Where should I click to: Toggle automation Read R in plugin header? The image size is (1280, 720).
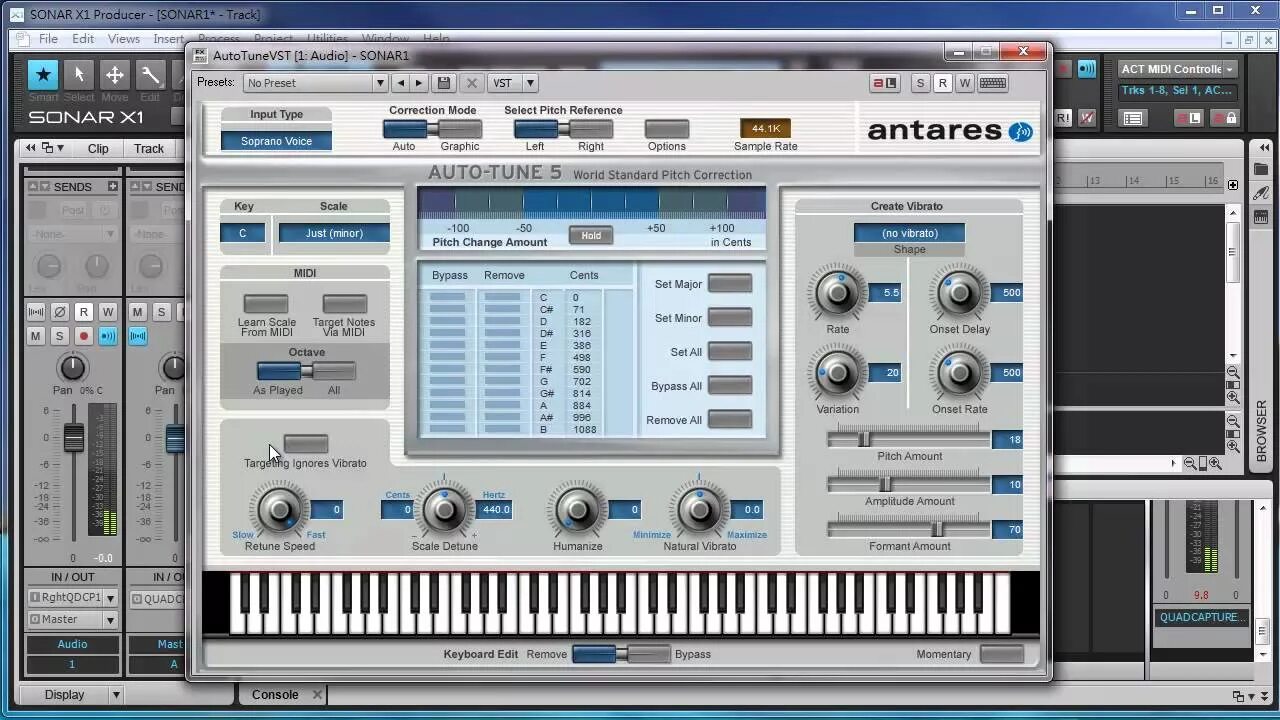point(942,83)
